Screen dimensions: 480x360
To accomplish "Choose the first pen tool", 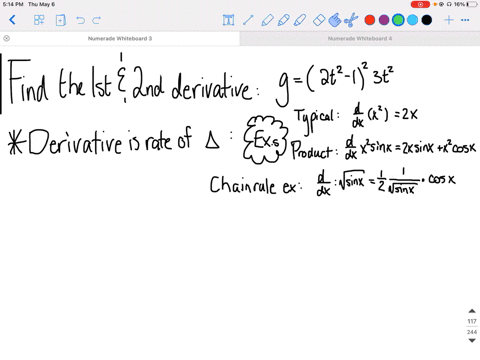I will tap(268, 20).
